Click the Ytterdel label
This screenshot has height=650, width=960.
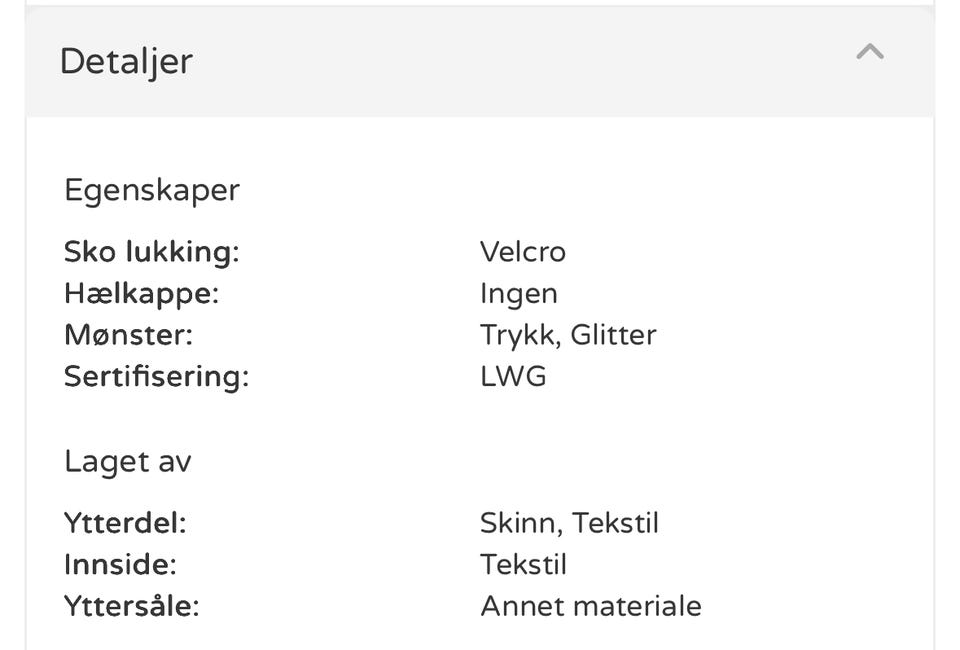tap(126, 523)
